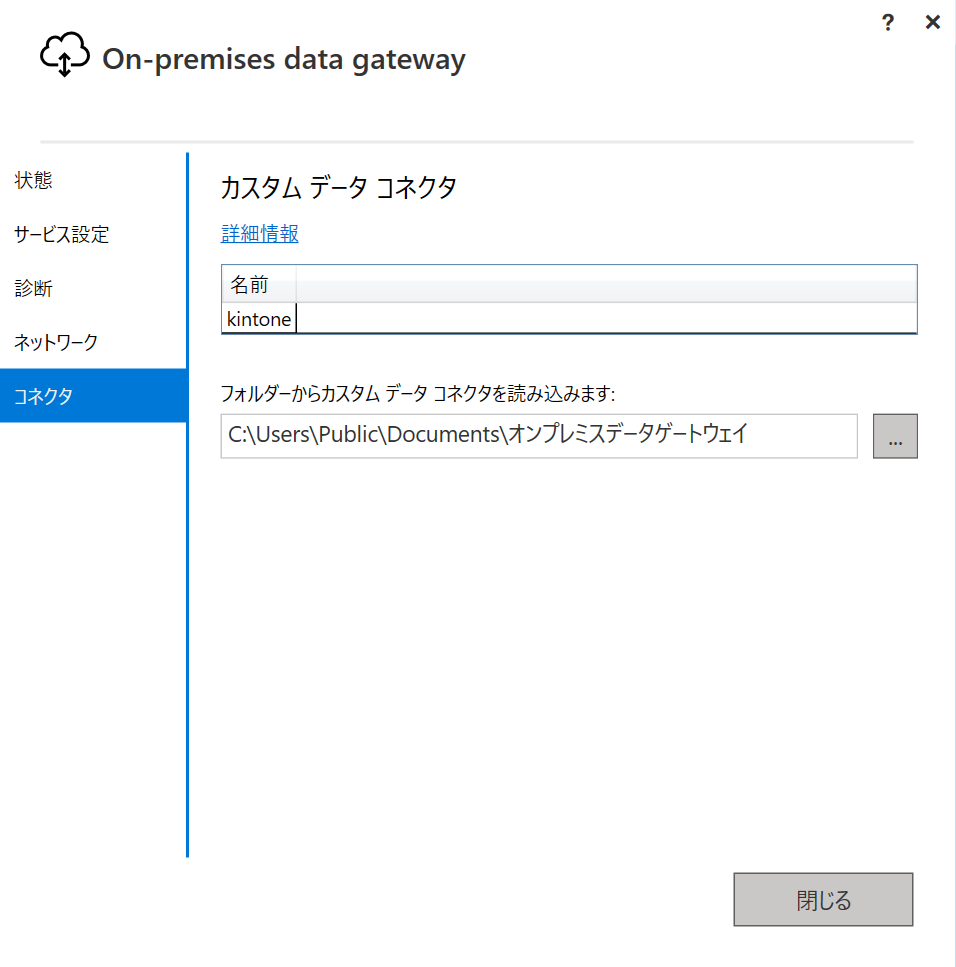Image resolution: width=956 pixels, height=967 pixels.
Task: Select the ネットワーク tab
Action: pyautogui.click(x=56, y=343)
